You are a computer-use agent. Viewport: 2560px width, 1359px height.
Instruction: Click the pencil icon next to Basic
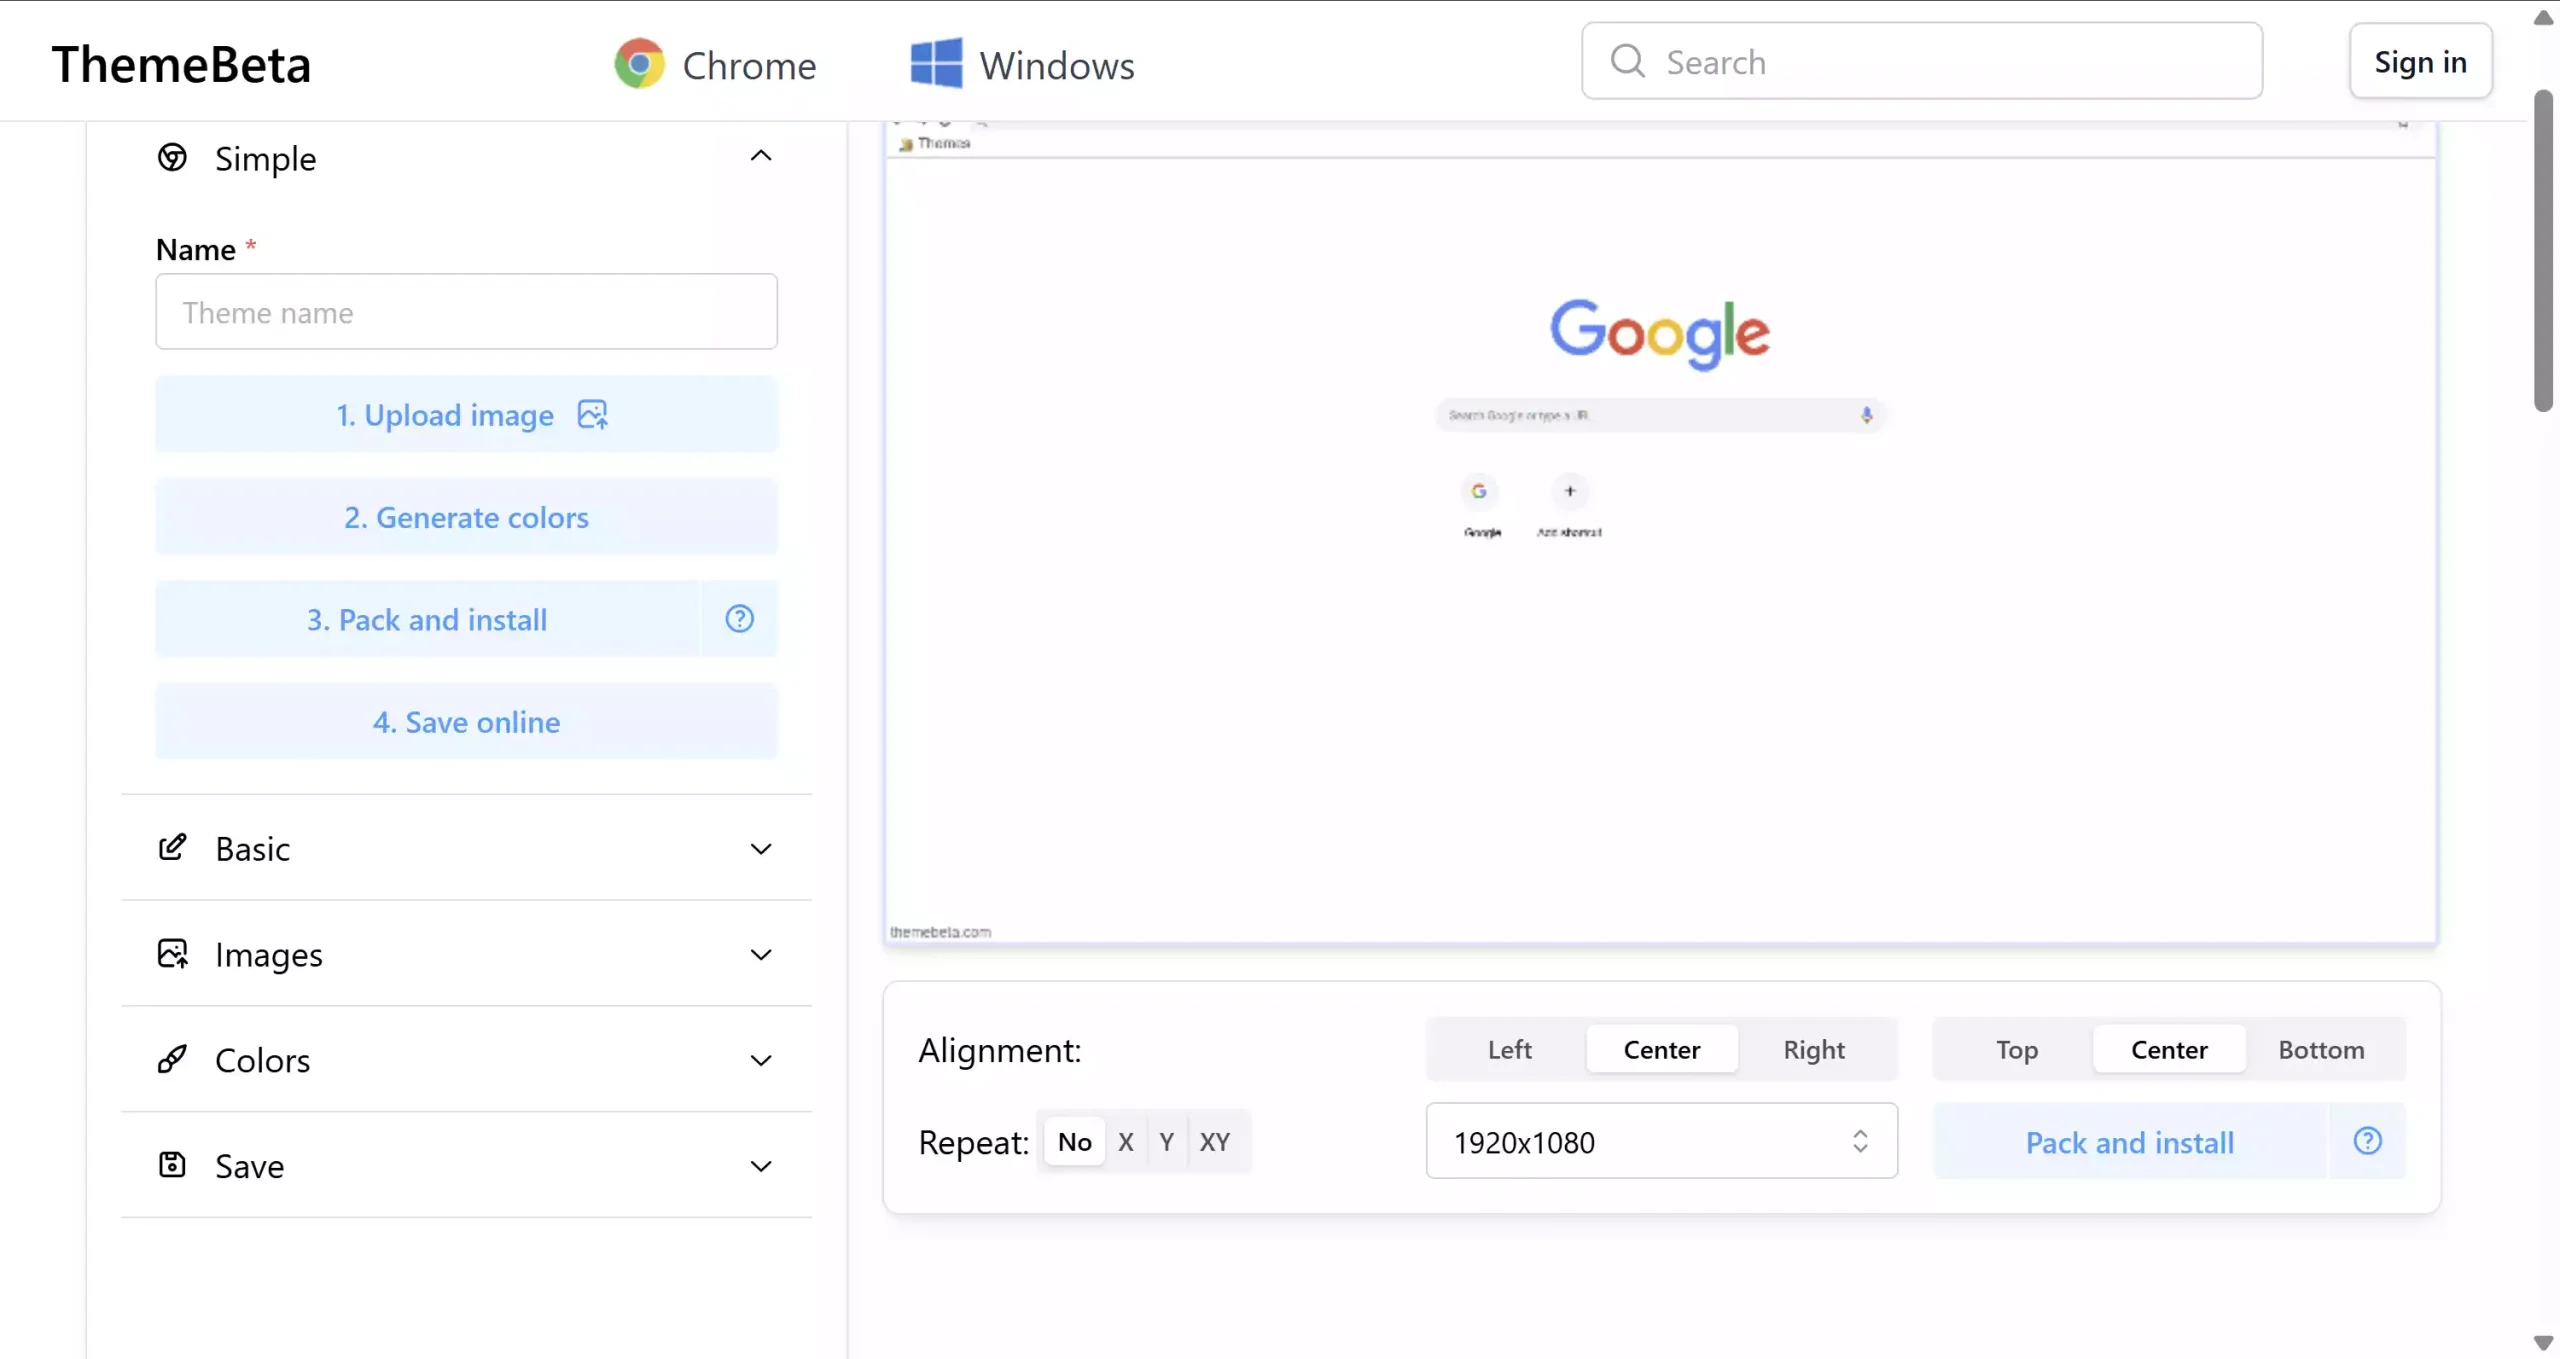[173, 848]
